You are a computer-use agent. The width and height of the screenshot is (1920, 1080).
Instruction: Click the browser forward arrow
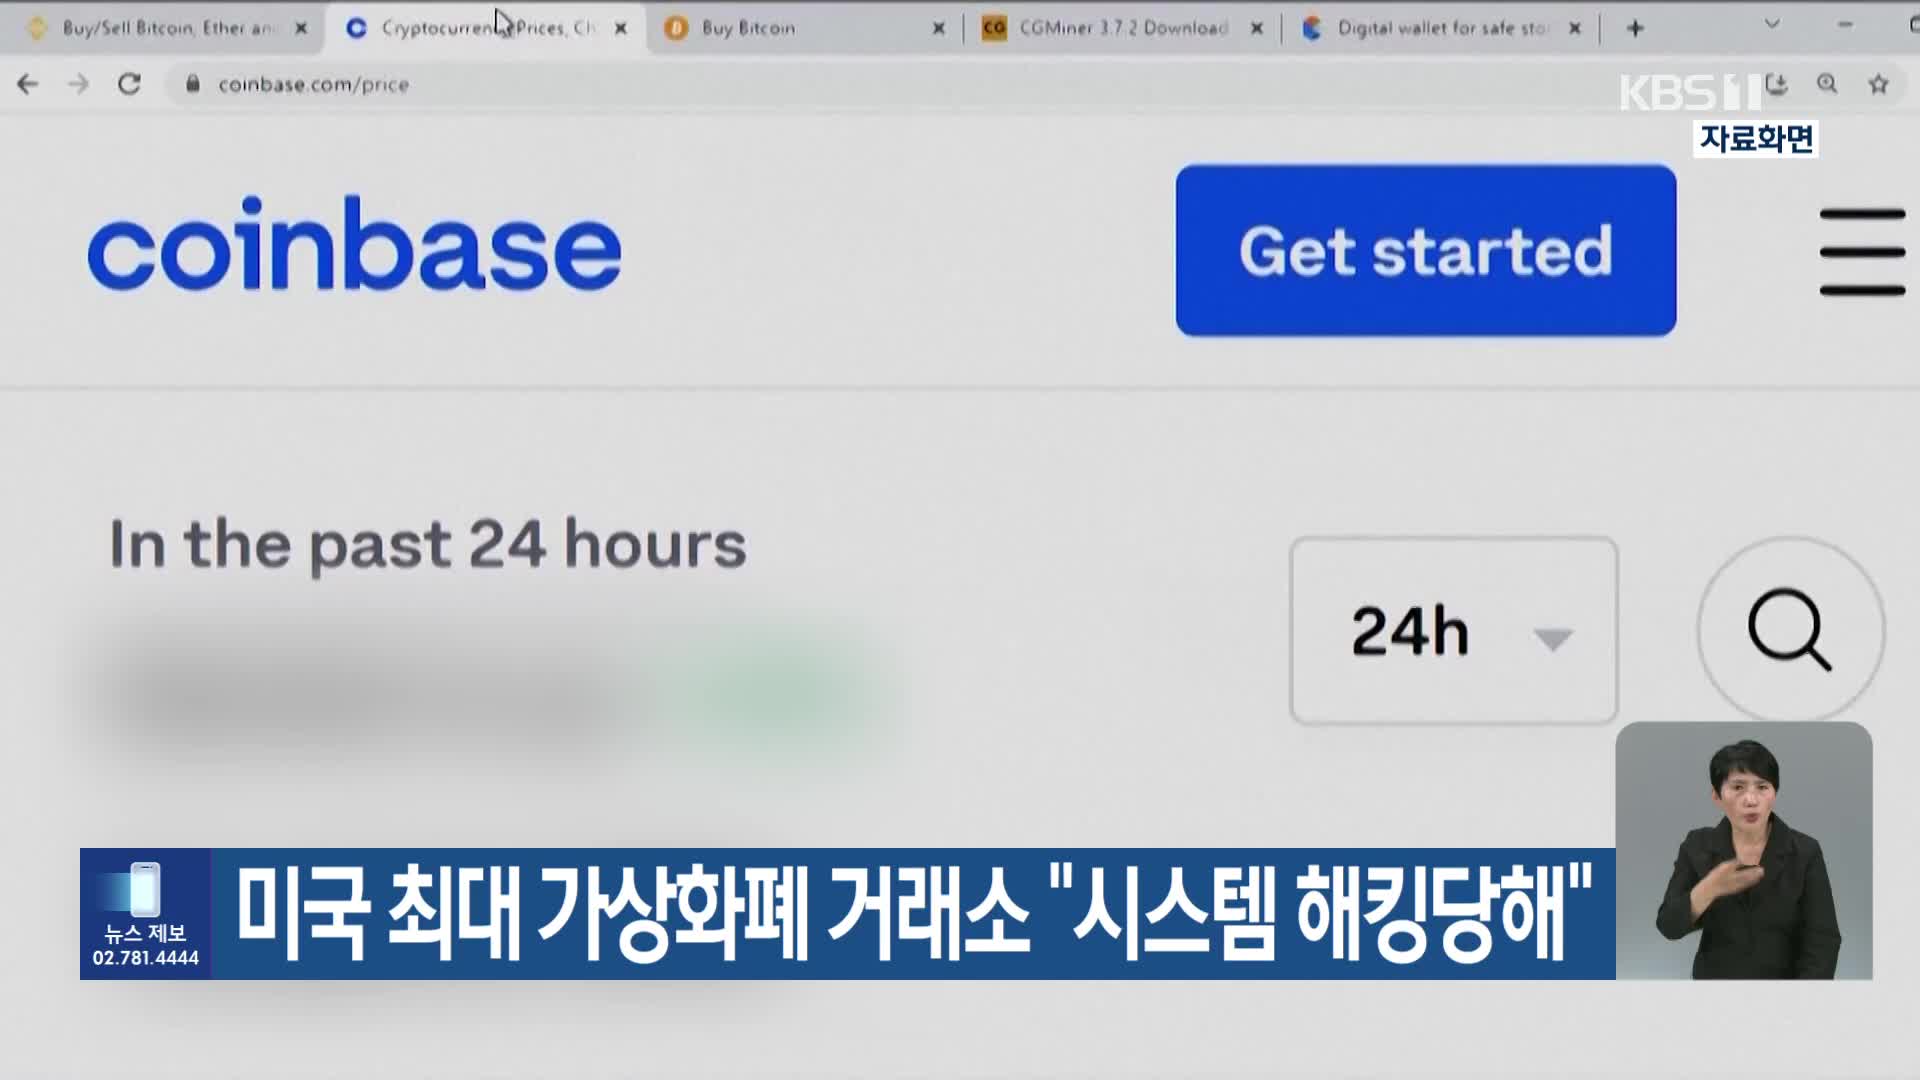78,84
